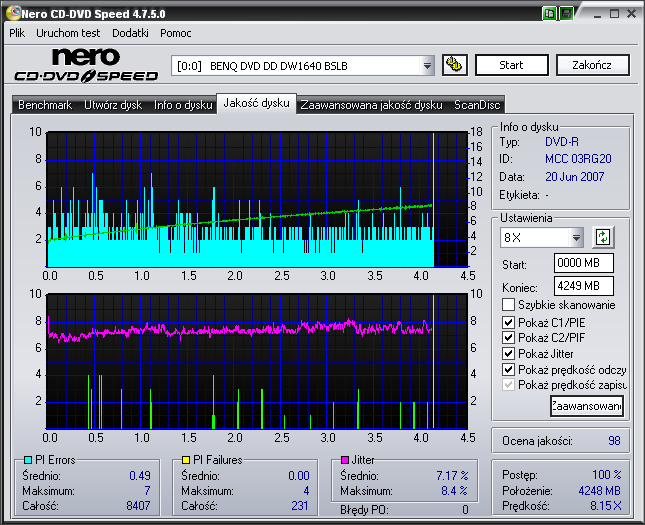Switch to the Utwórz dysk tab
This screenshot has width=645, height=525.
(113, 105)
